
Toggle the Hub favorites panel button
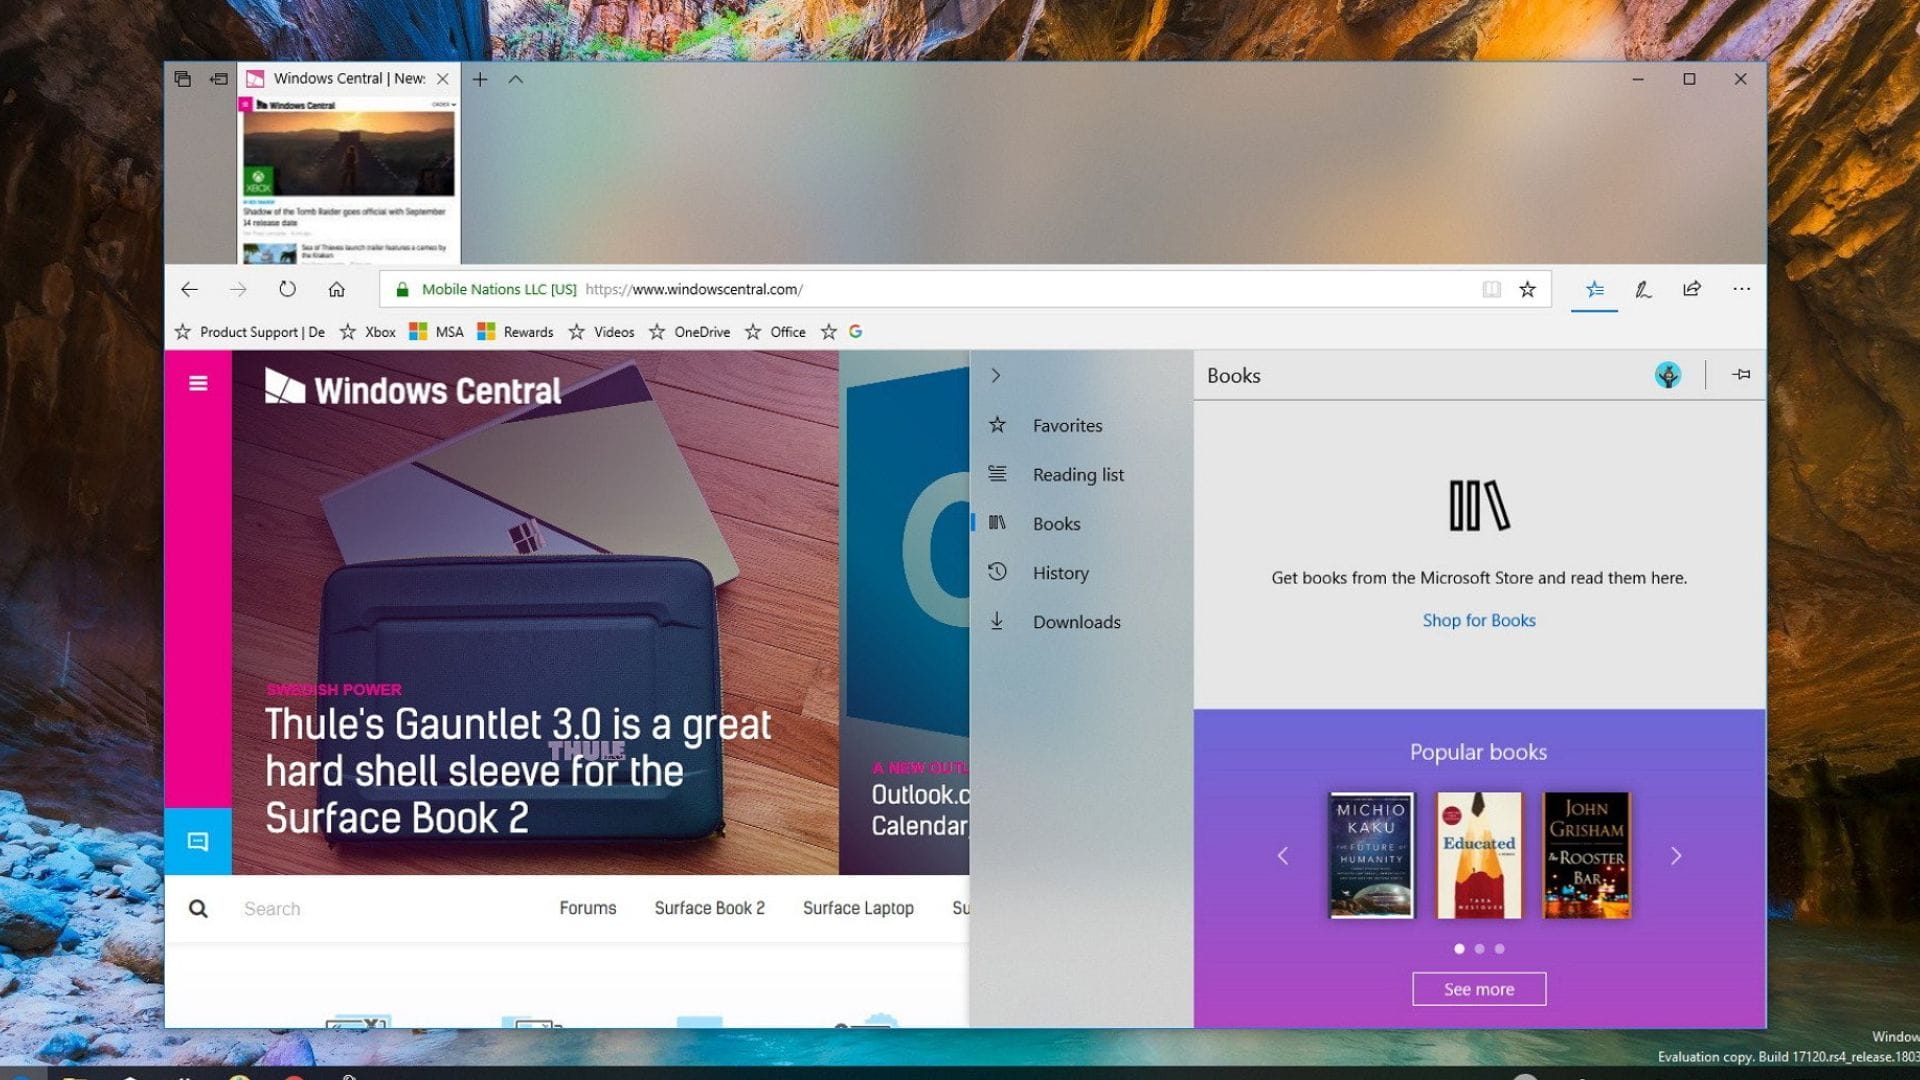[x=1594, y=289]
